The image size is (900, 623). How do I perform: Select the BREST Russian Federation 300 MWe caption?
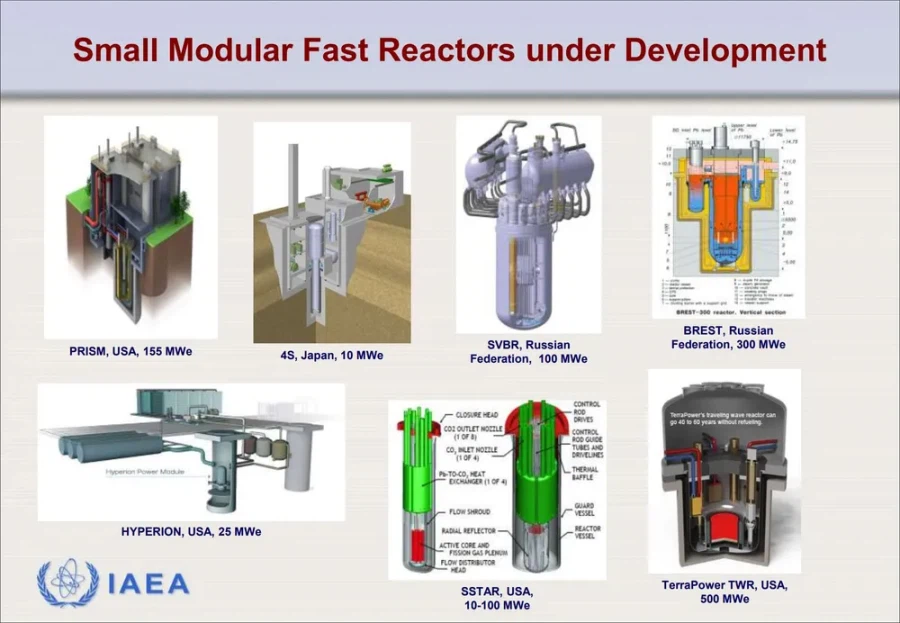pyautogui.click(x=728, y=337)
